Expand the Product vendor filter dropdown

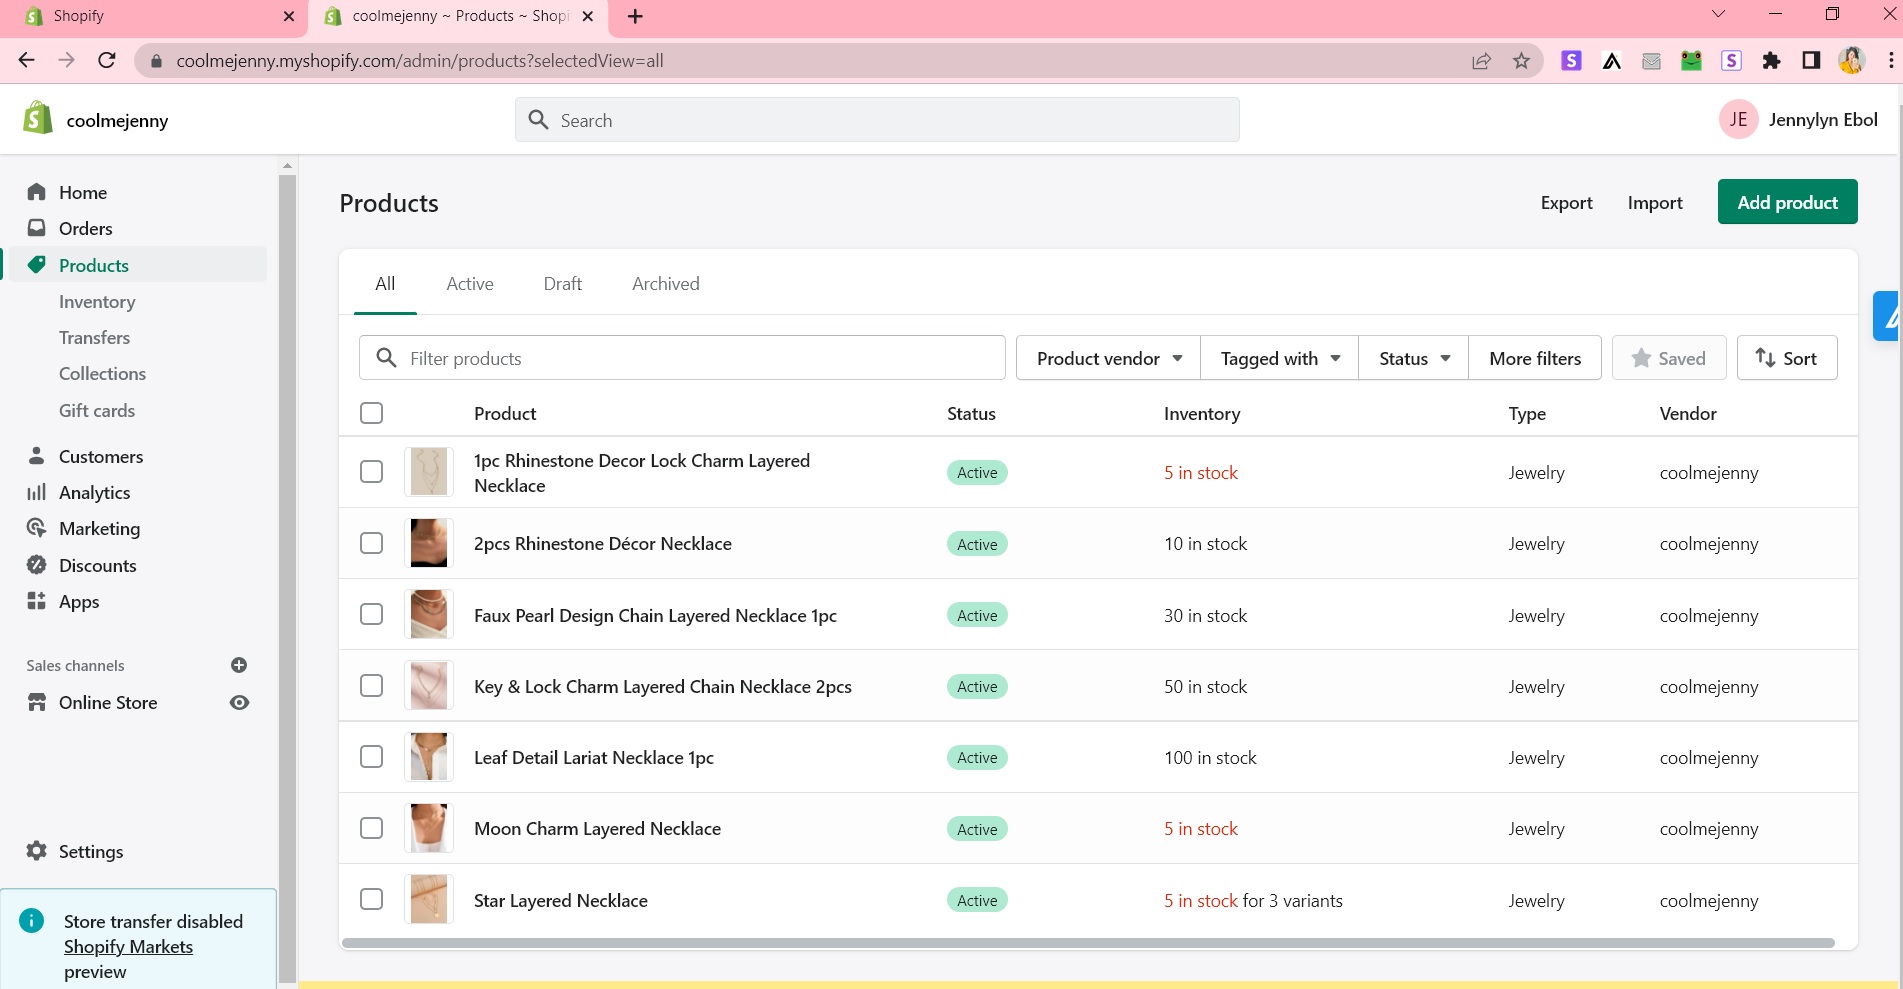pyautogui.click(x=1108, y=358)
